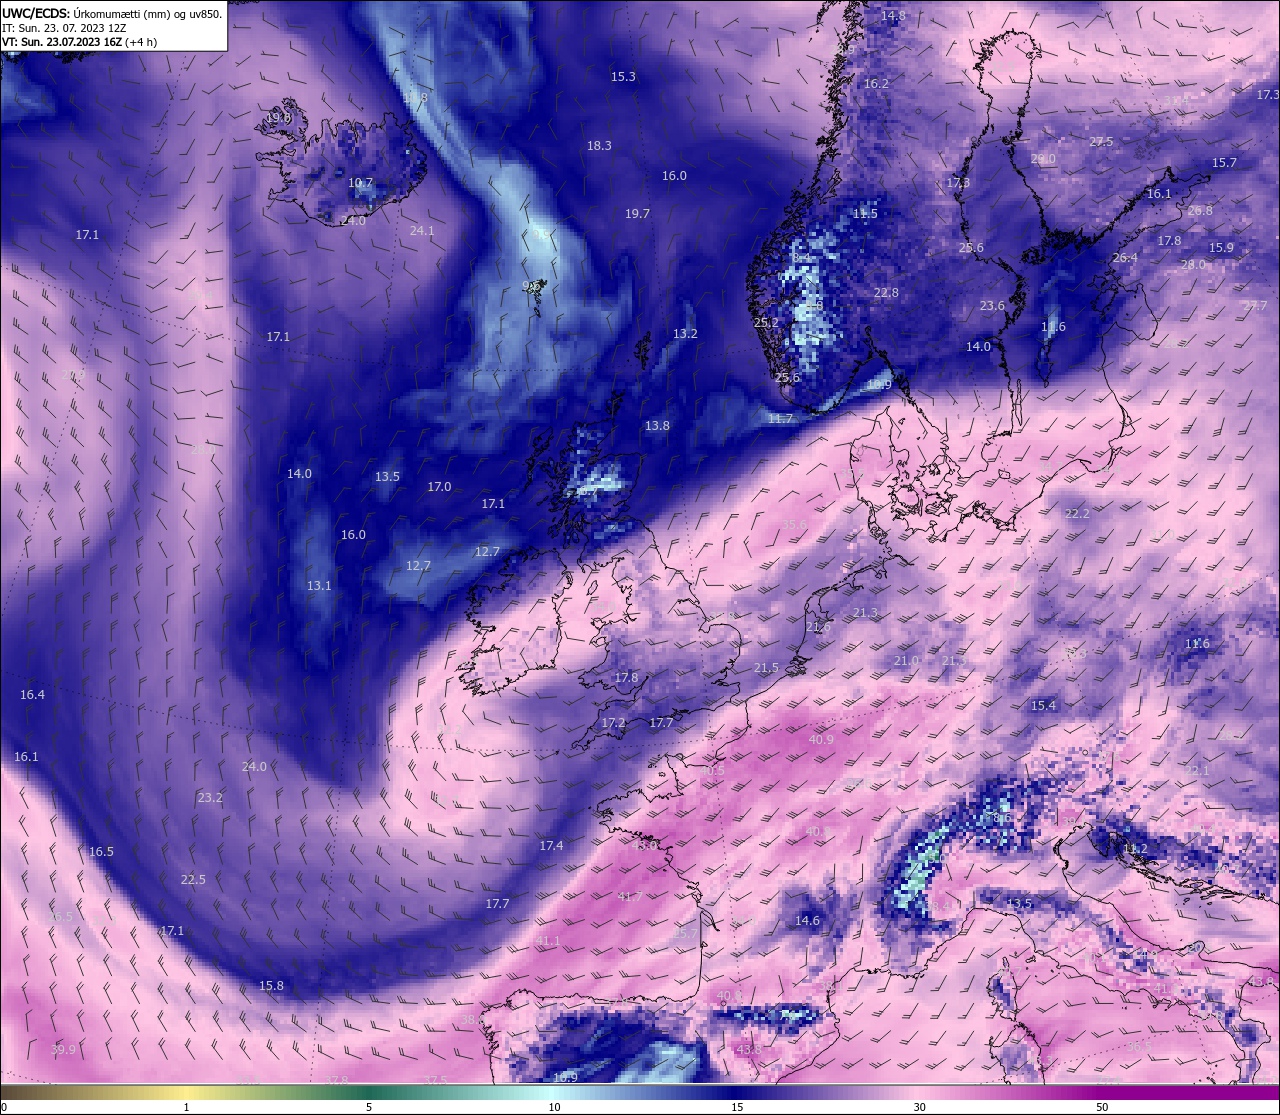
Task: Click the 15.9 value at the right edge
Action: point(1221,248)
